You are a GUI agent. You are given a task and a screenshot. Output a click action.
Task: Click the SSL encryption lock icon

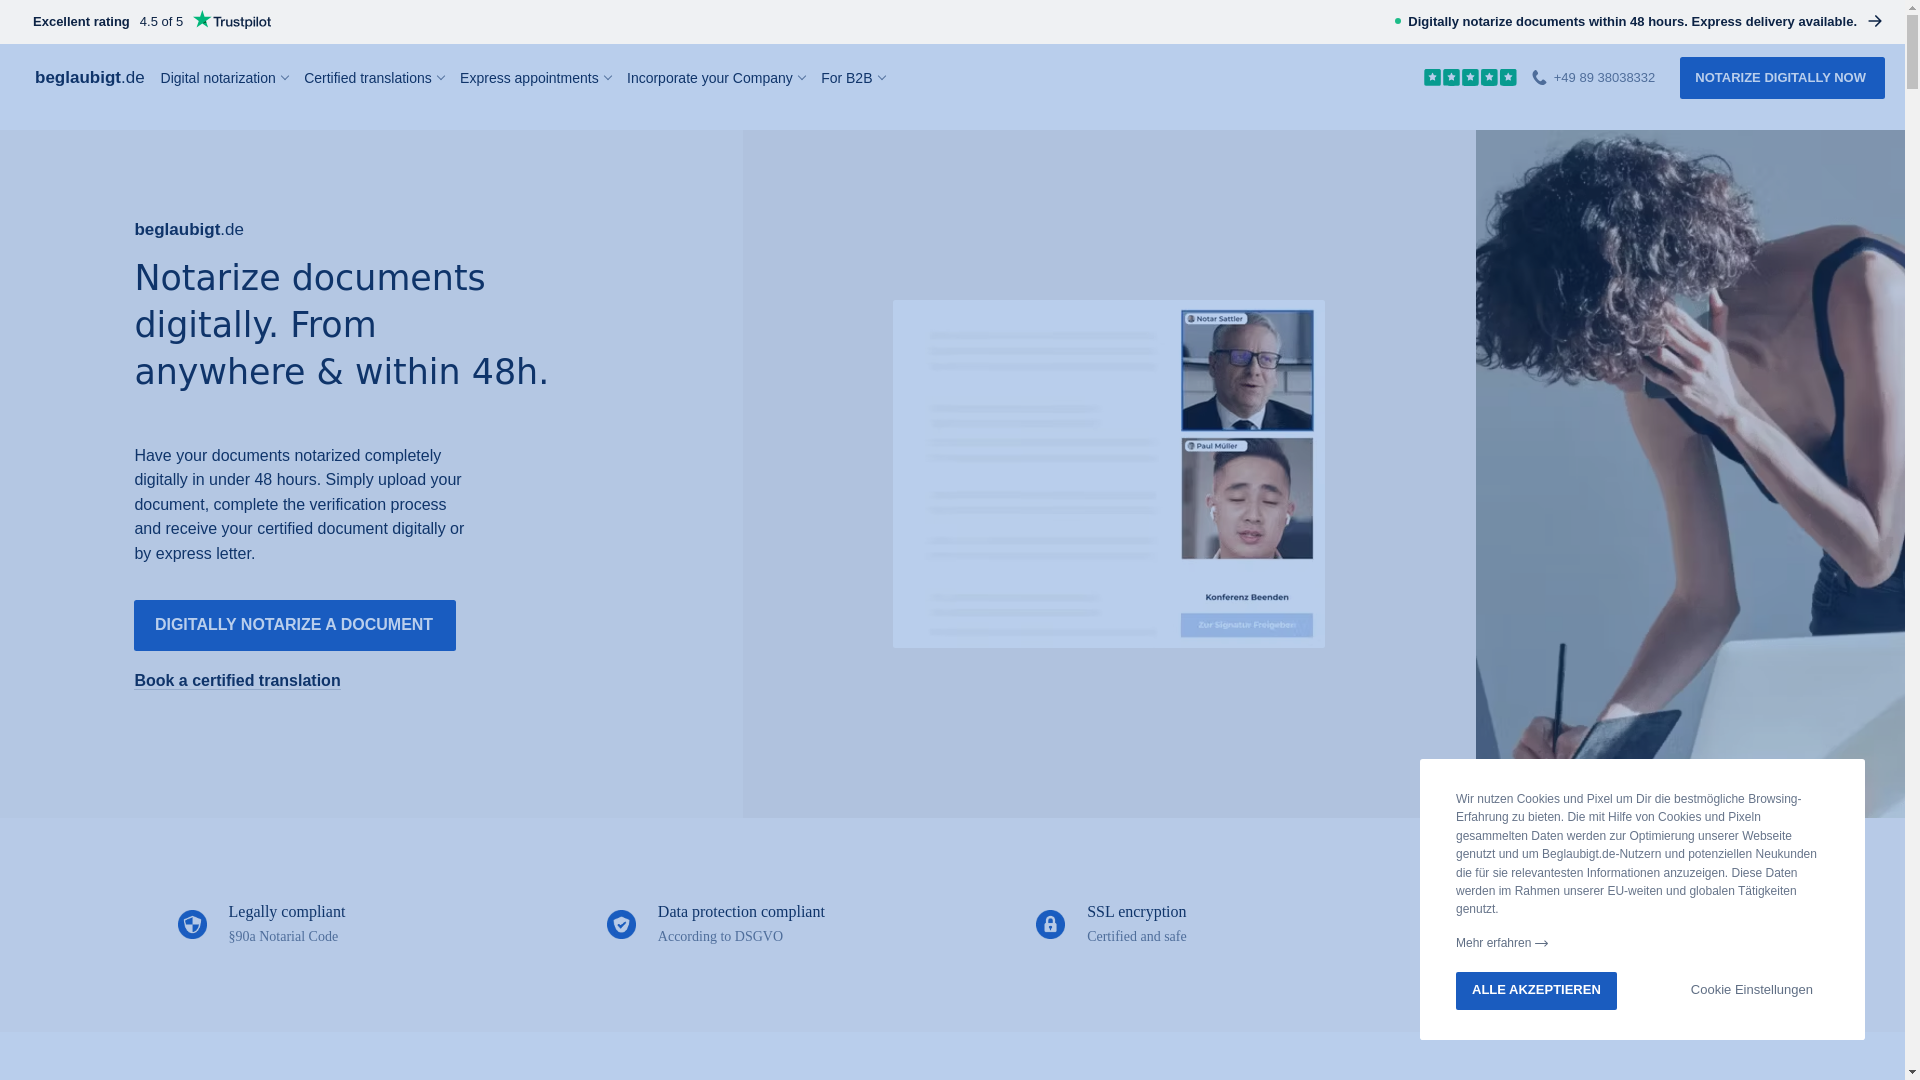point(1050,924)
